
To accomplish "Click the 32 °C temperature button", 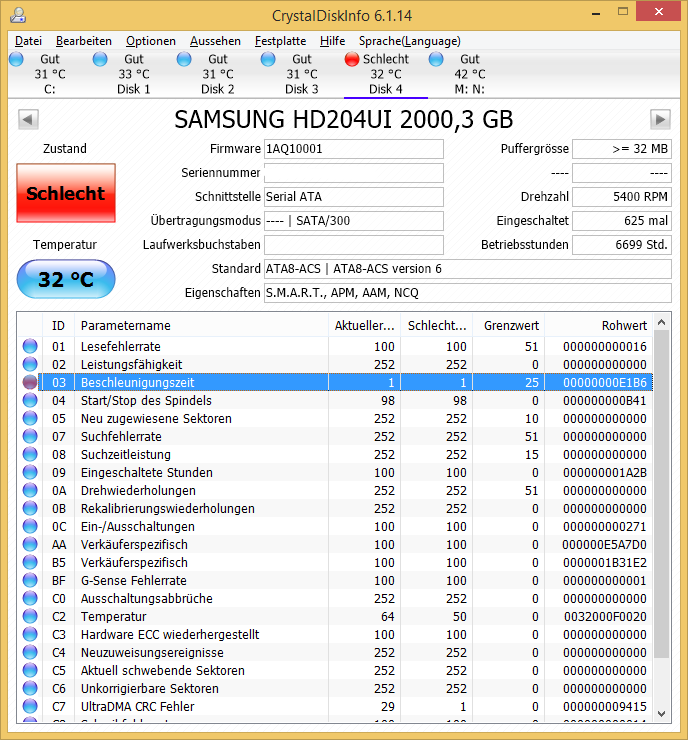I will pos(66,279).
